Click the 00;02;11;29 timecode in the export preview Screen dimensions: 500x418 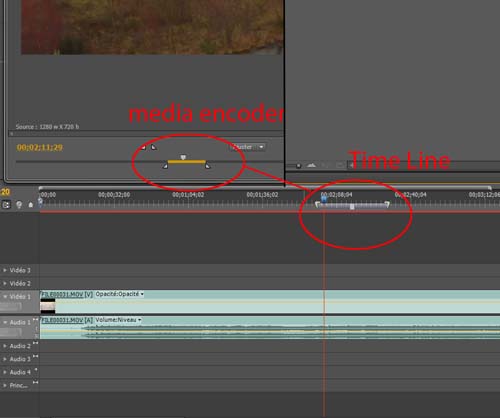[x=40, y=147]
